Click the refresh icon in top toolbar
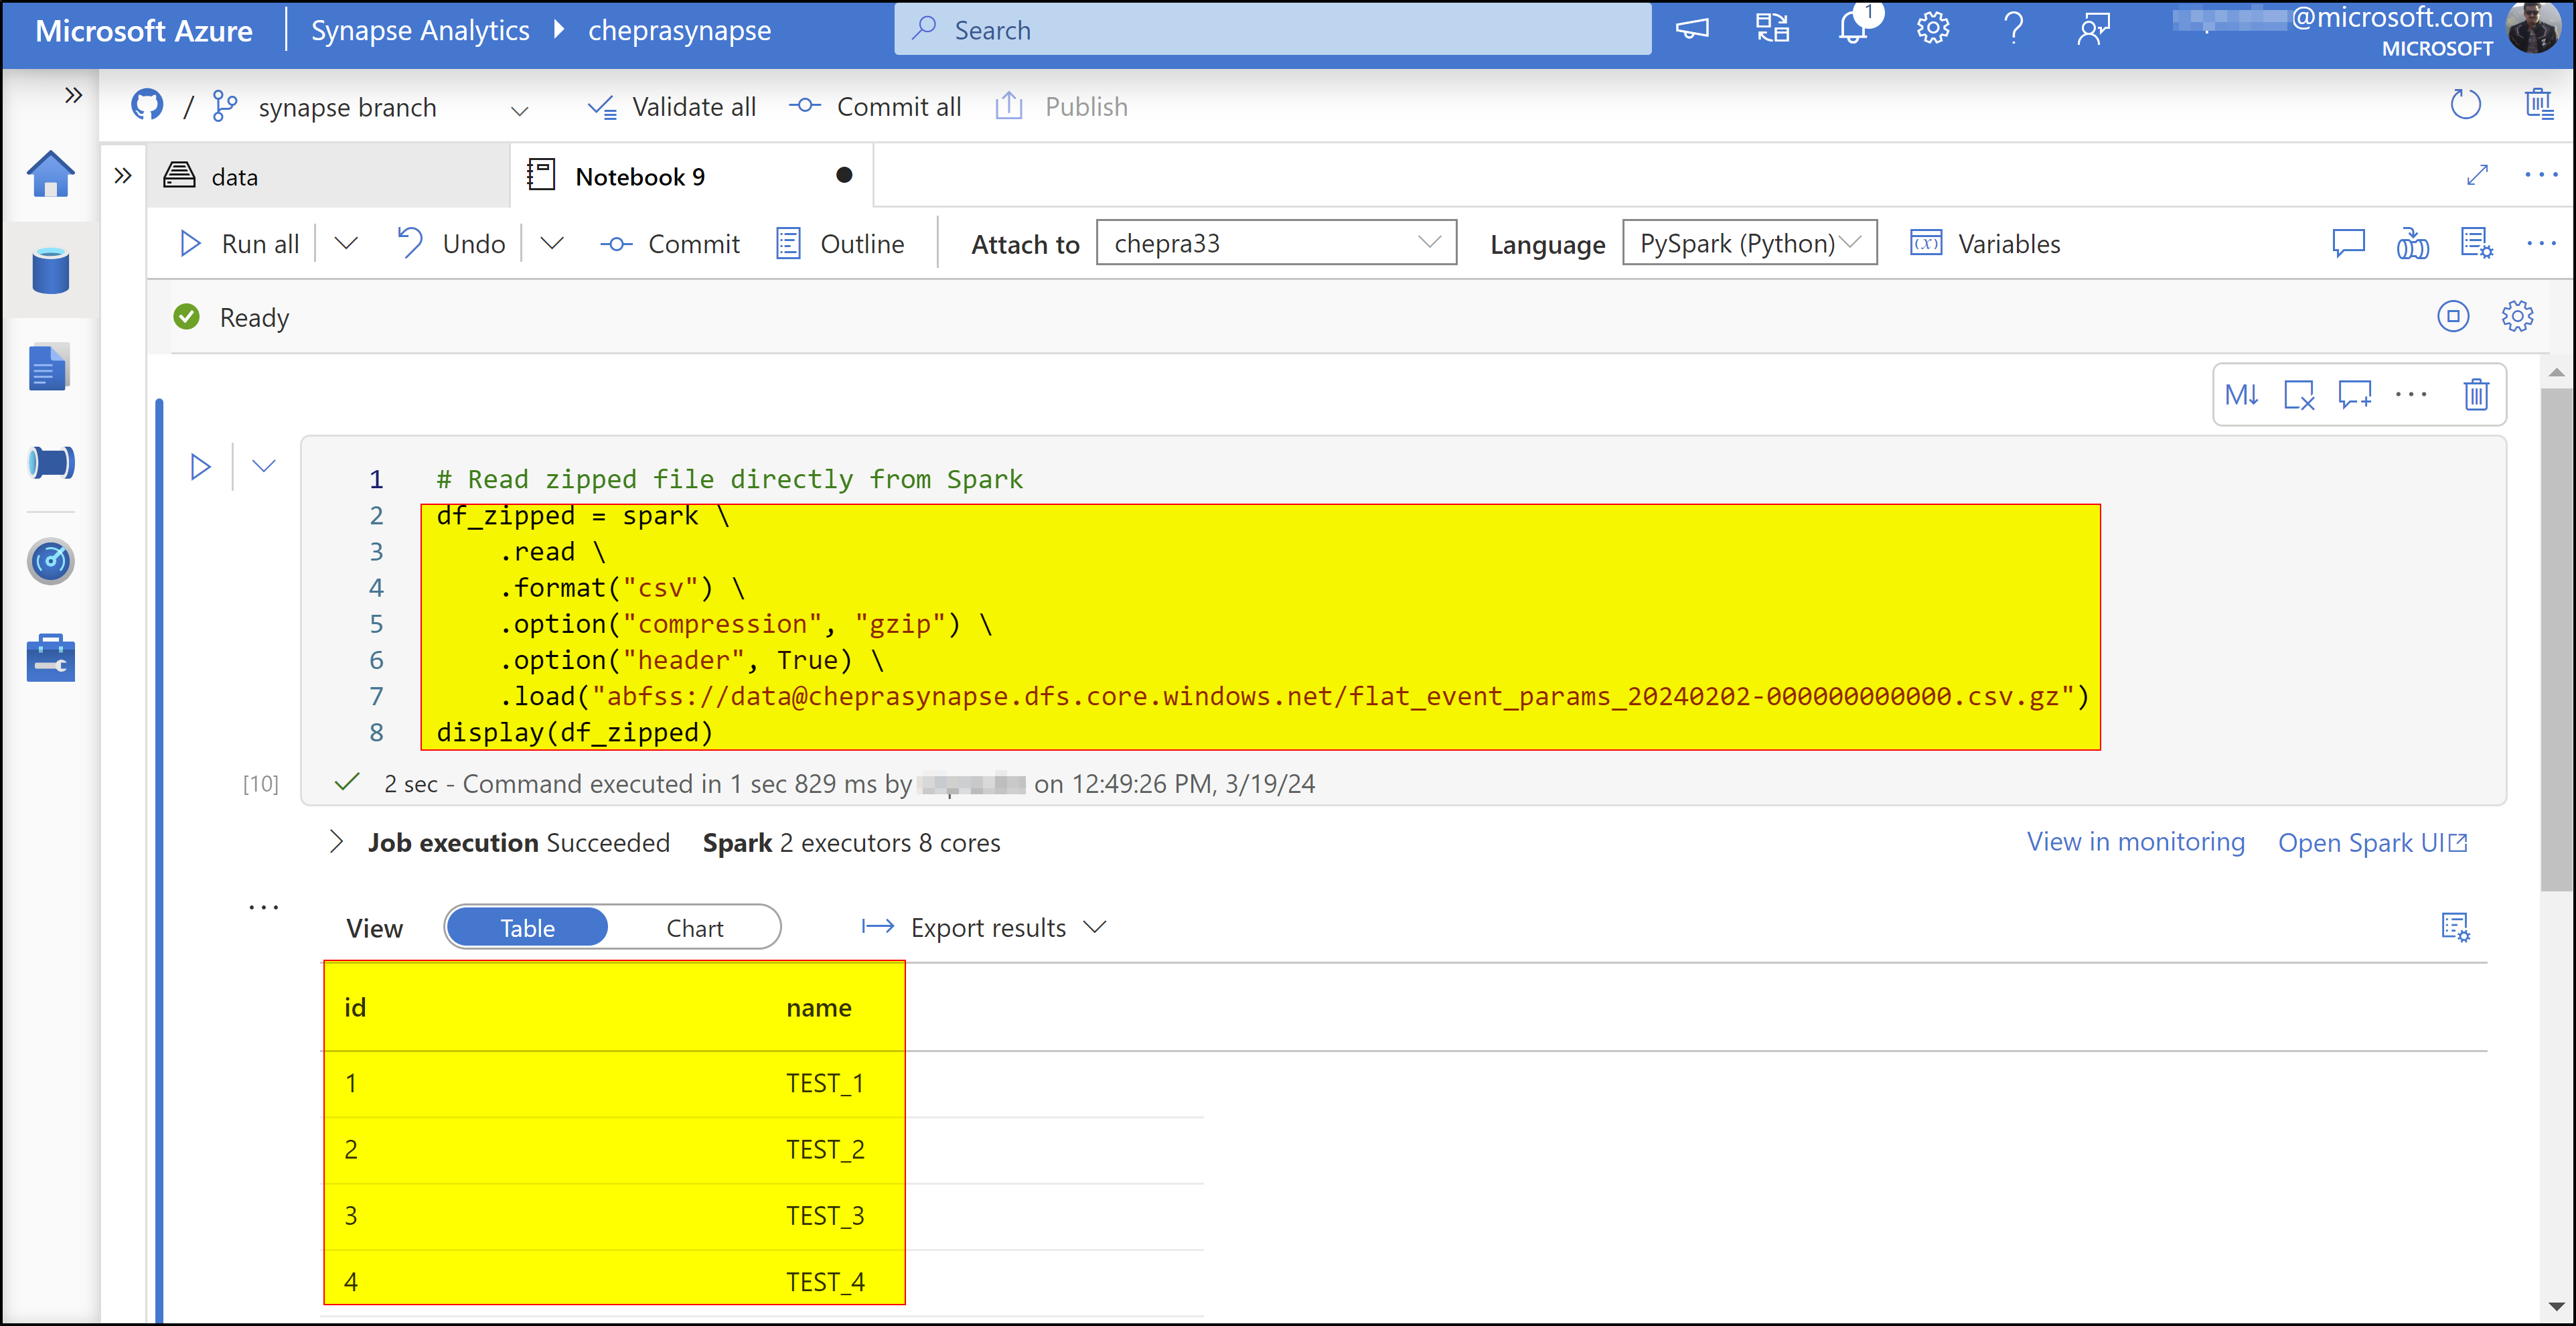2576x1326 pixels. [x=2466, y=104]
